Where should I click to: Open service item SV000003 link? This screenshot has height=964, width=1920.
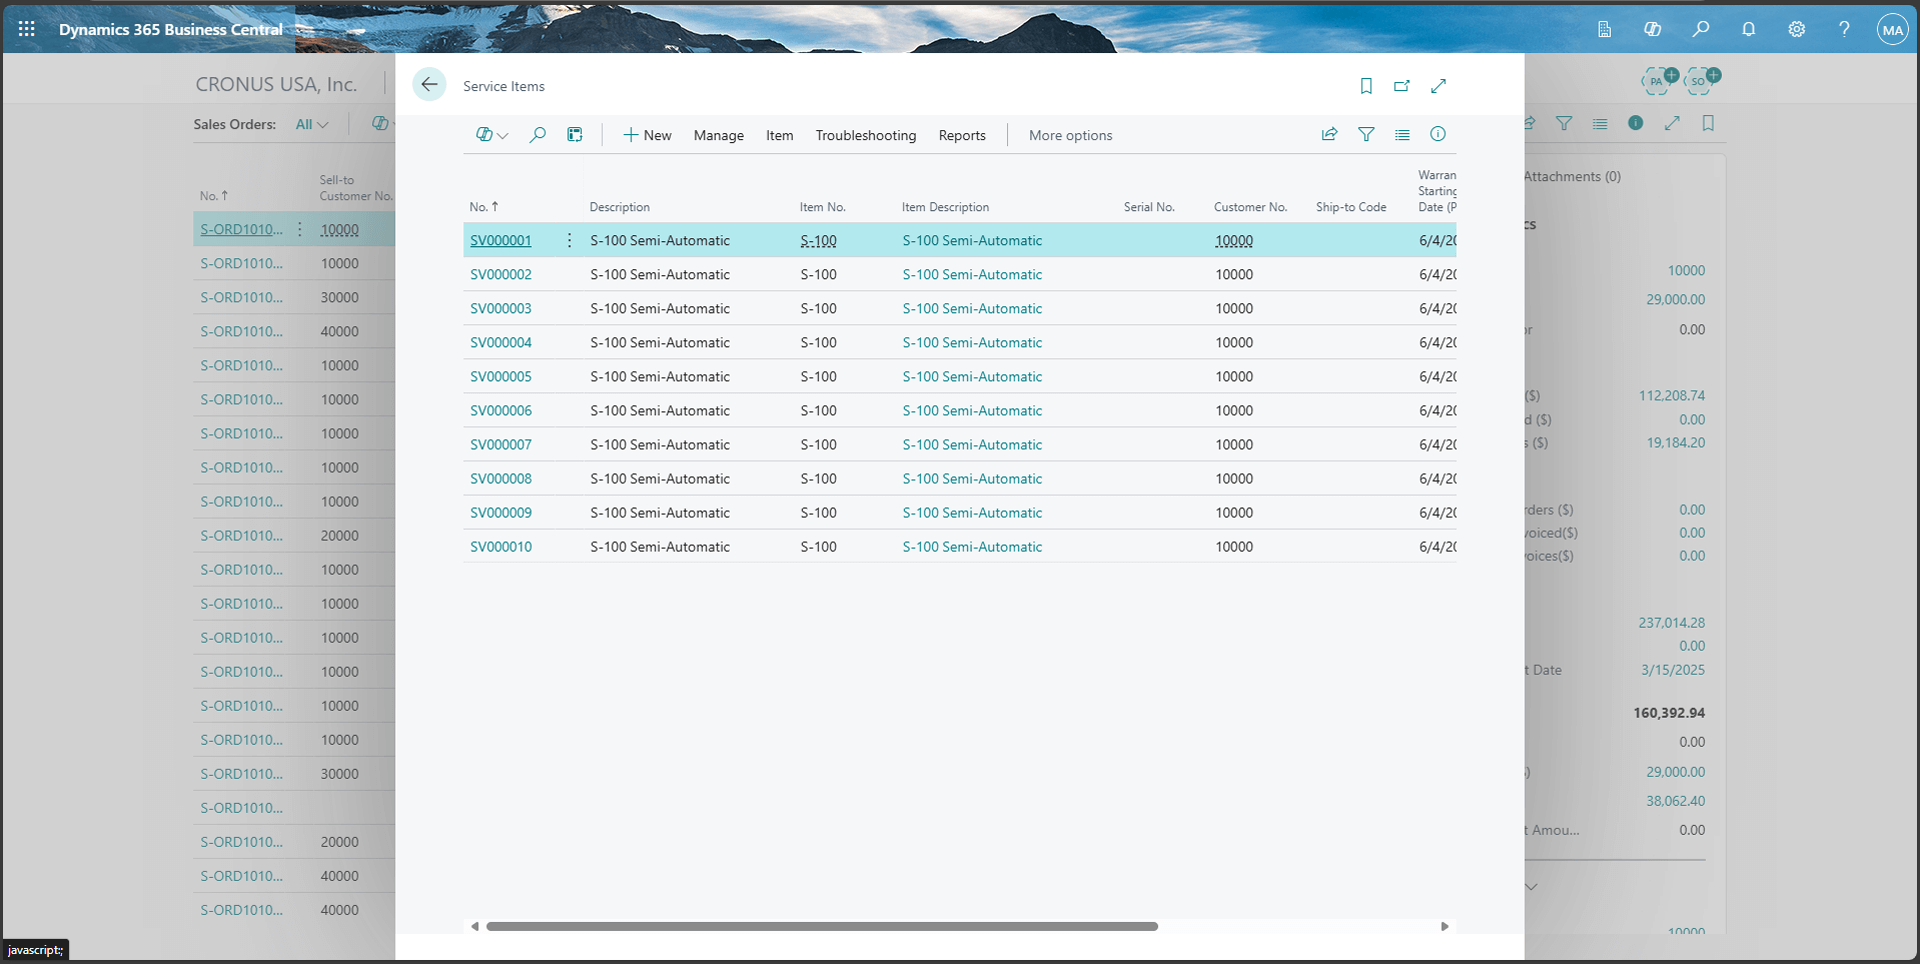click(500, 308)
